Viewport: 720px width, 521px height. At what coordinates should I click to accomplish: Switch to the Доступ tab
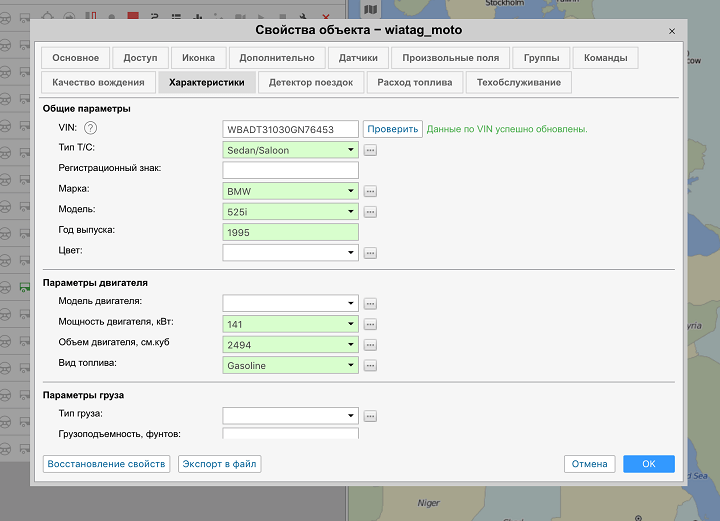coord(141,58)
